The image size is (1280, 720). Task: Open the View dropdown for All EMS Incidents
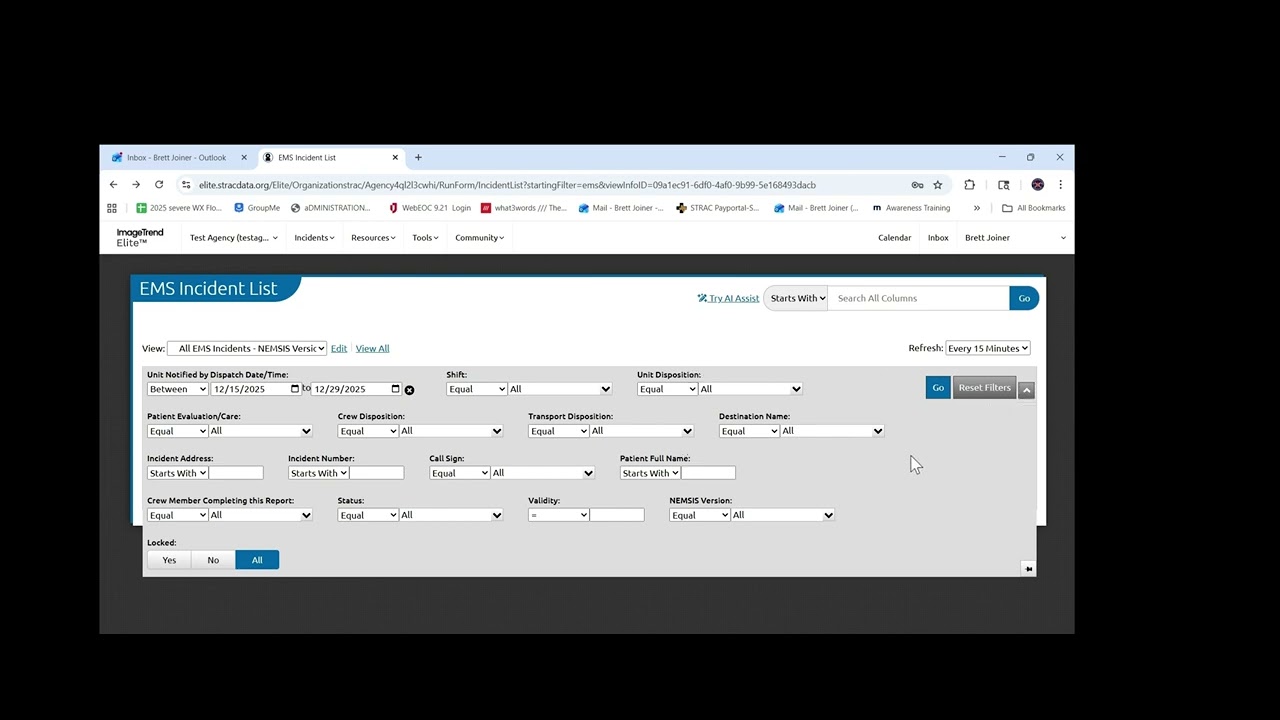coord(247,348)
